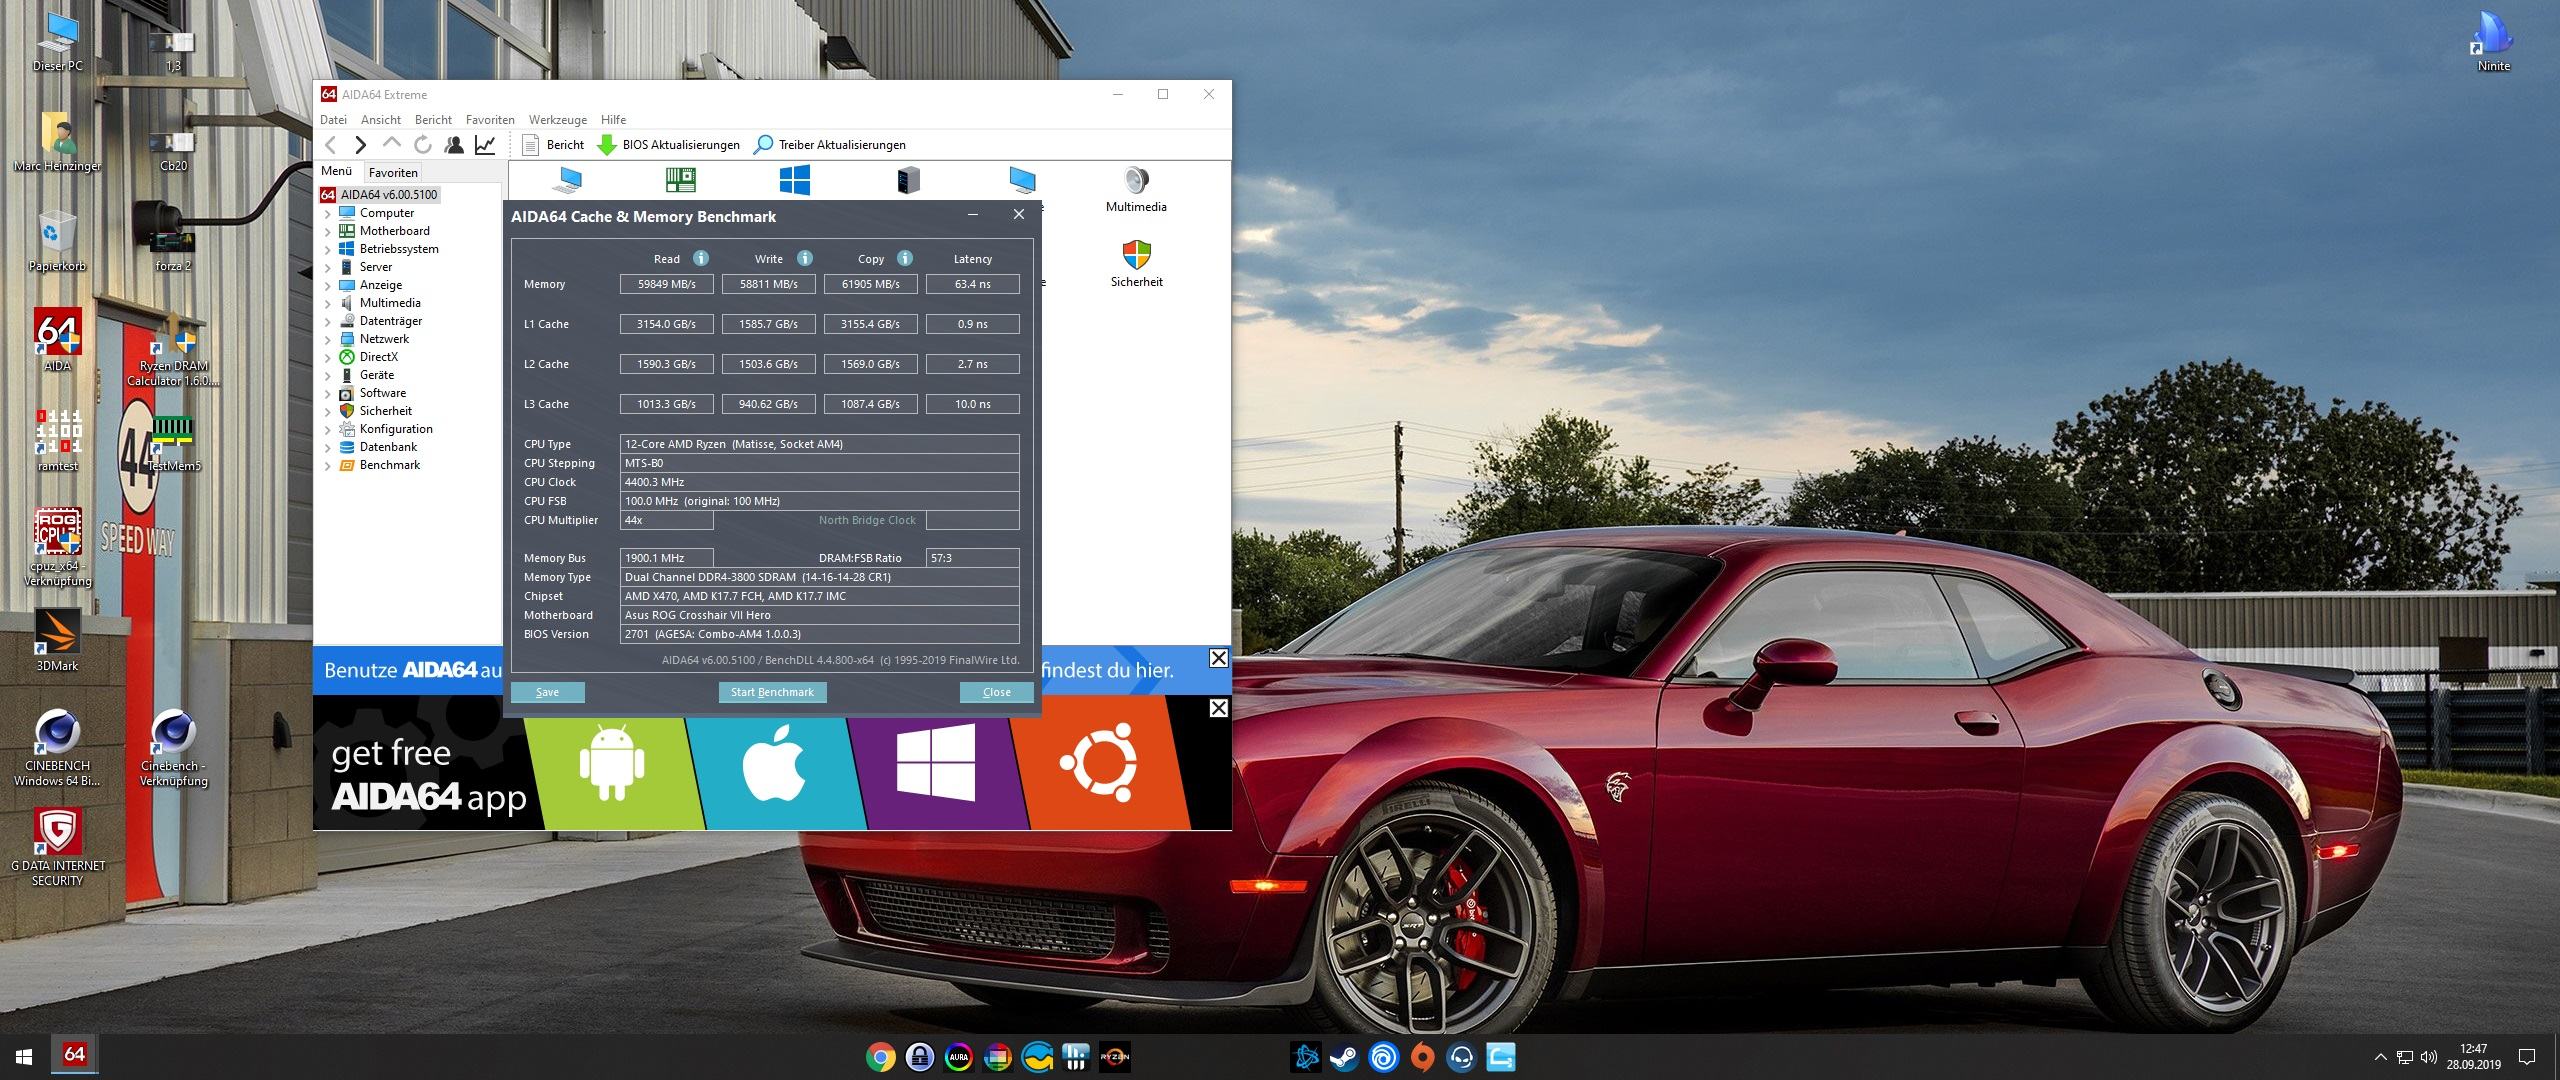Close the blue AIDA64 banner ad

click(1218, 658)
